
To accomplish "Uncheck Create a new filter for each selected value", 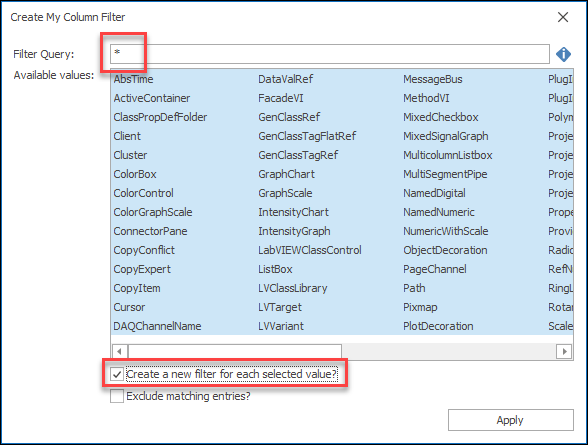I will (117, 374).
